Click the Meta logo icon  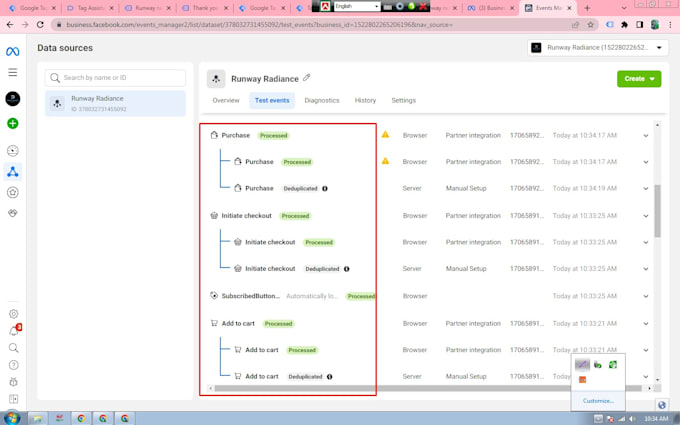pyautogui.click(x=13, y=52)
